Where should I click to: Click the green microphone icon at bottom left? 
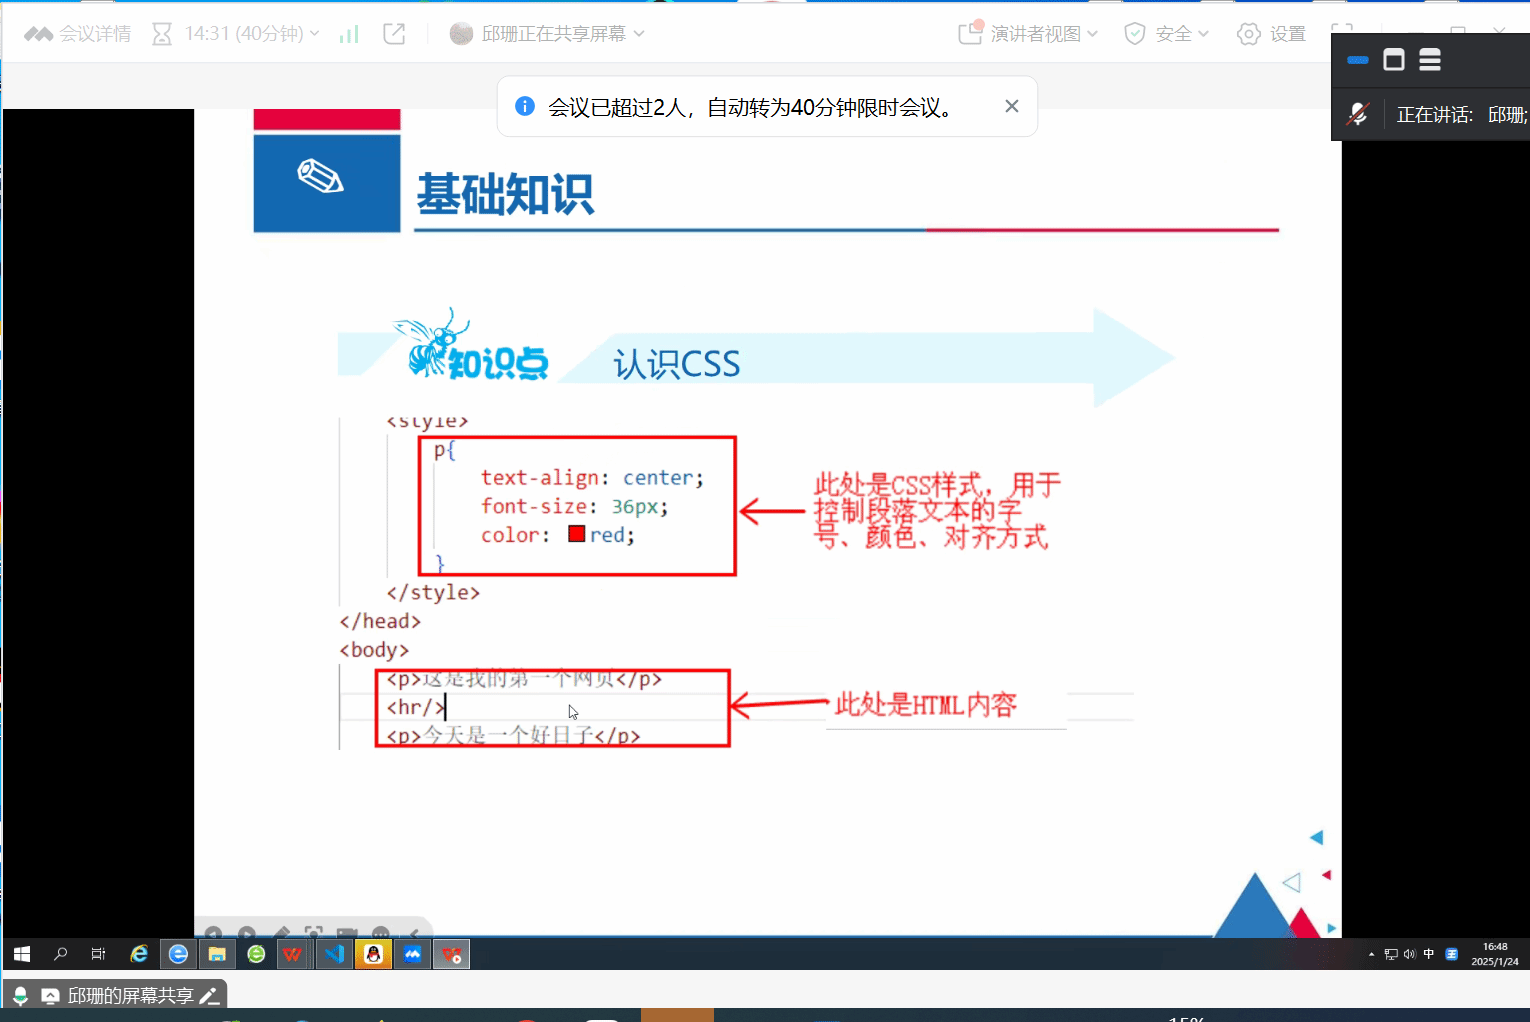click(x=20, y=996)
